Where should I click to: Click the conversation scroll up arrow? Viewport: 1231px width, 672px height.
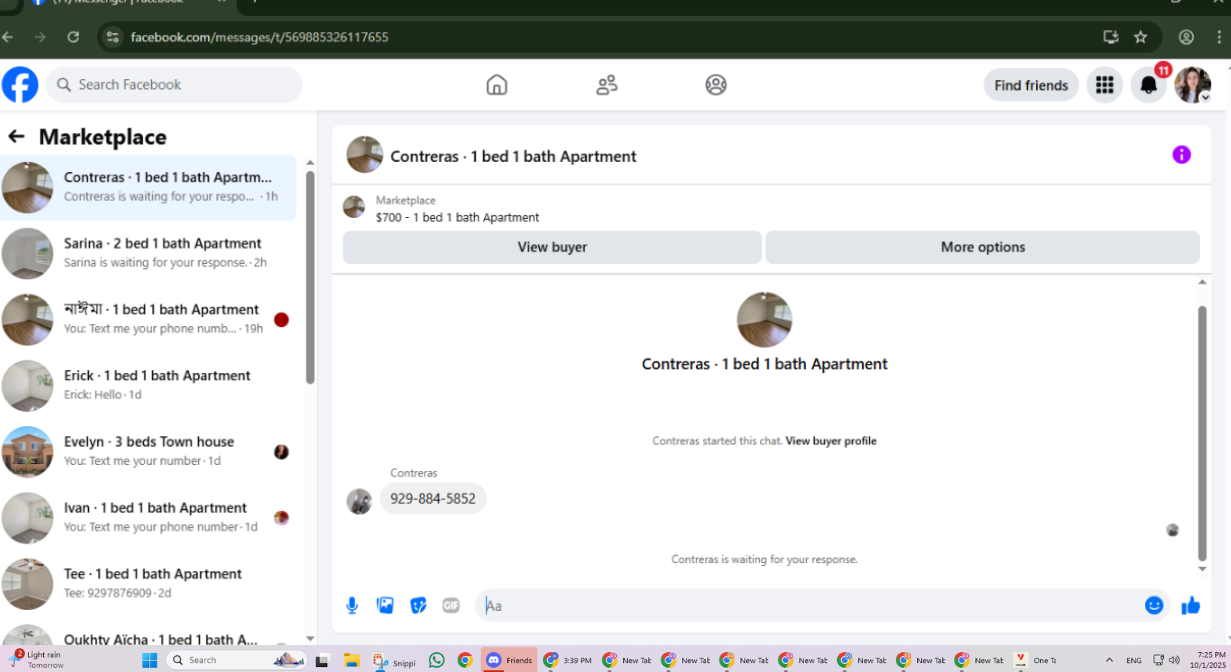tap(1203, 283)
